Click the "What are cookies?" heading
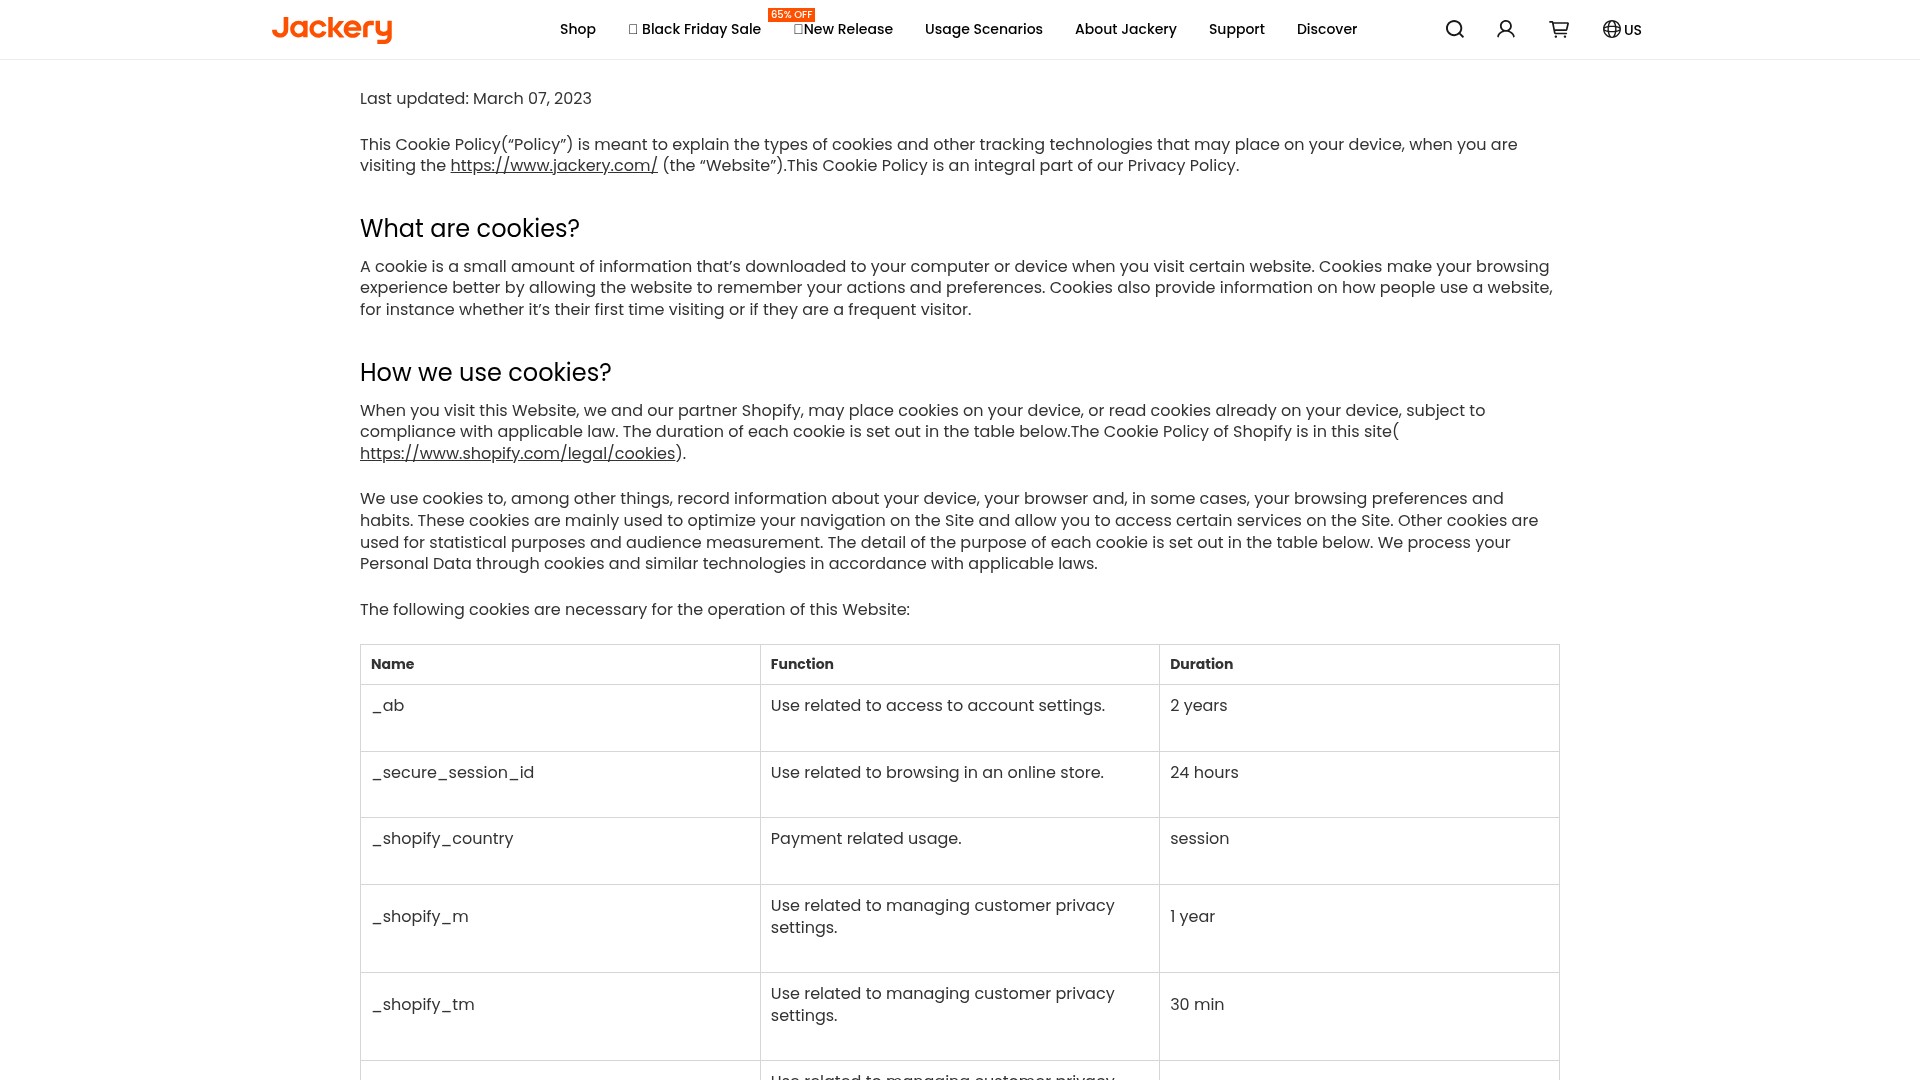1920x1080 pixels. point(470,229)
